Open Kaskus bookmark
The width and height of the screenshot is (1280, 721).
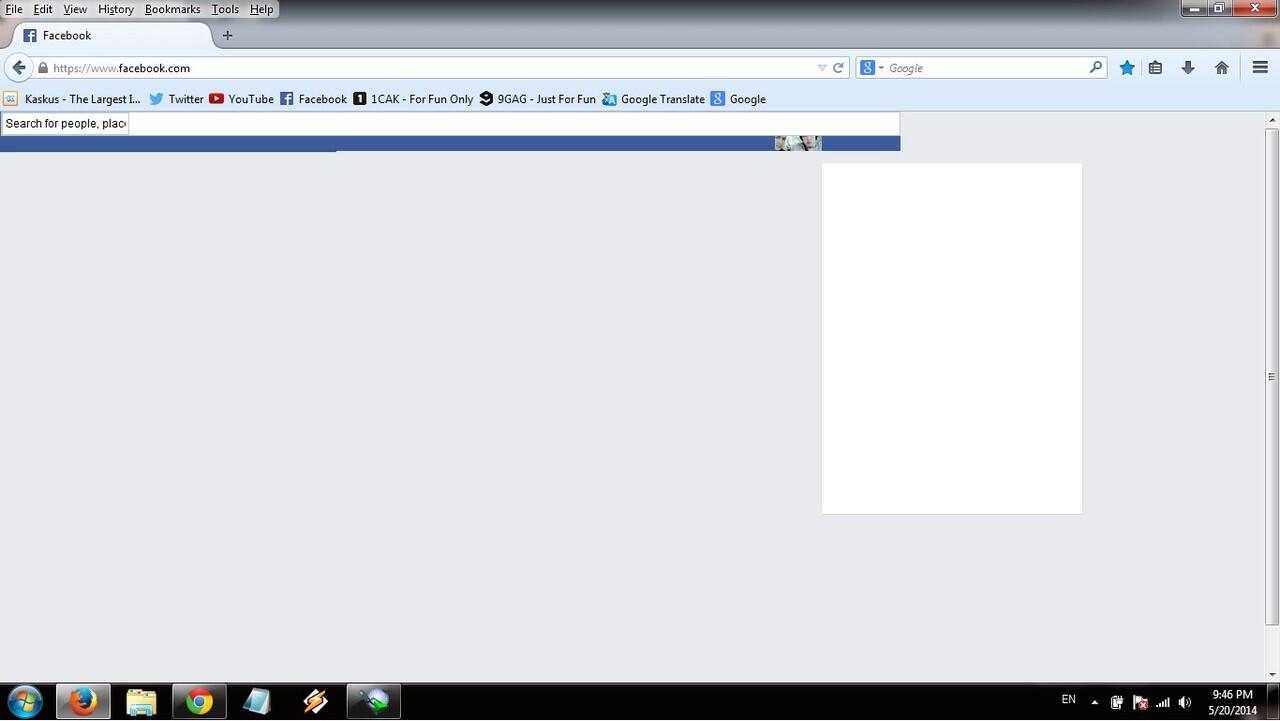pos(72,99)
